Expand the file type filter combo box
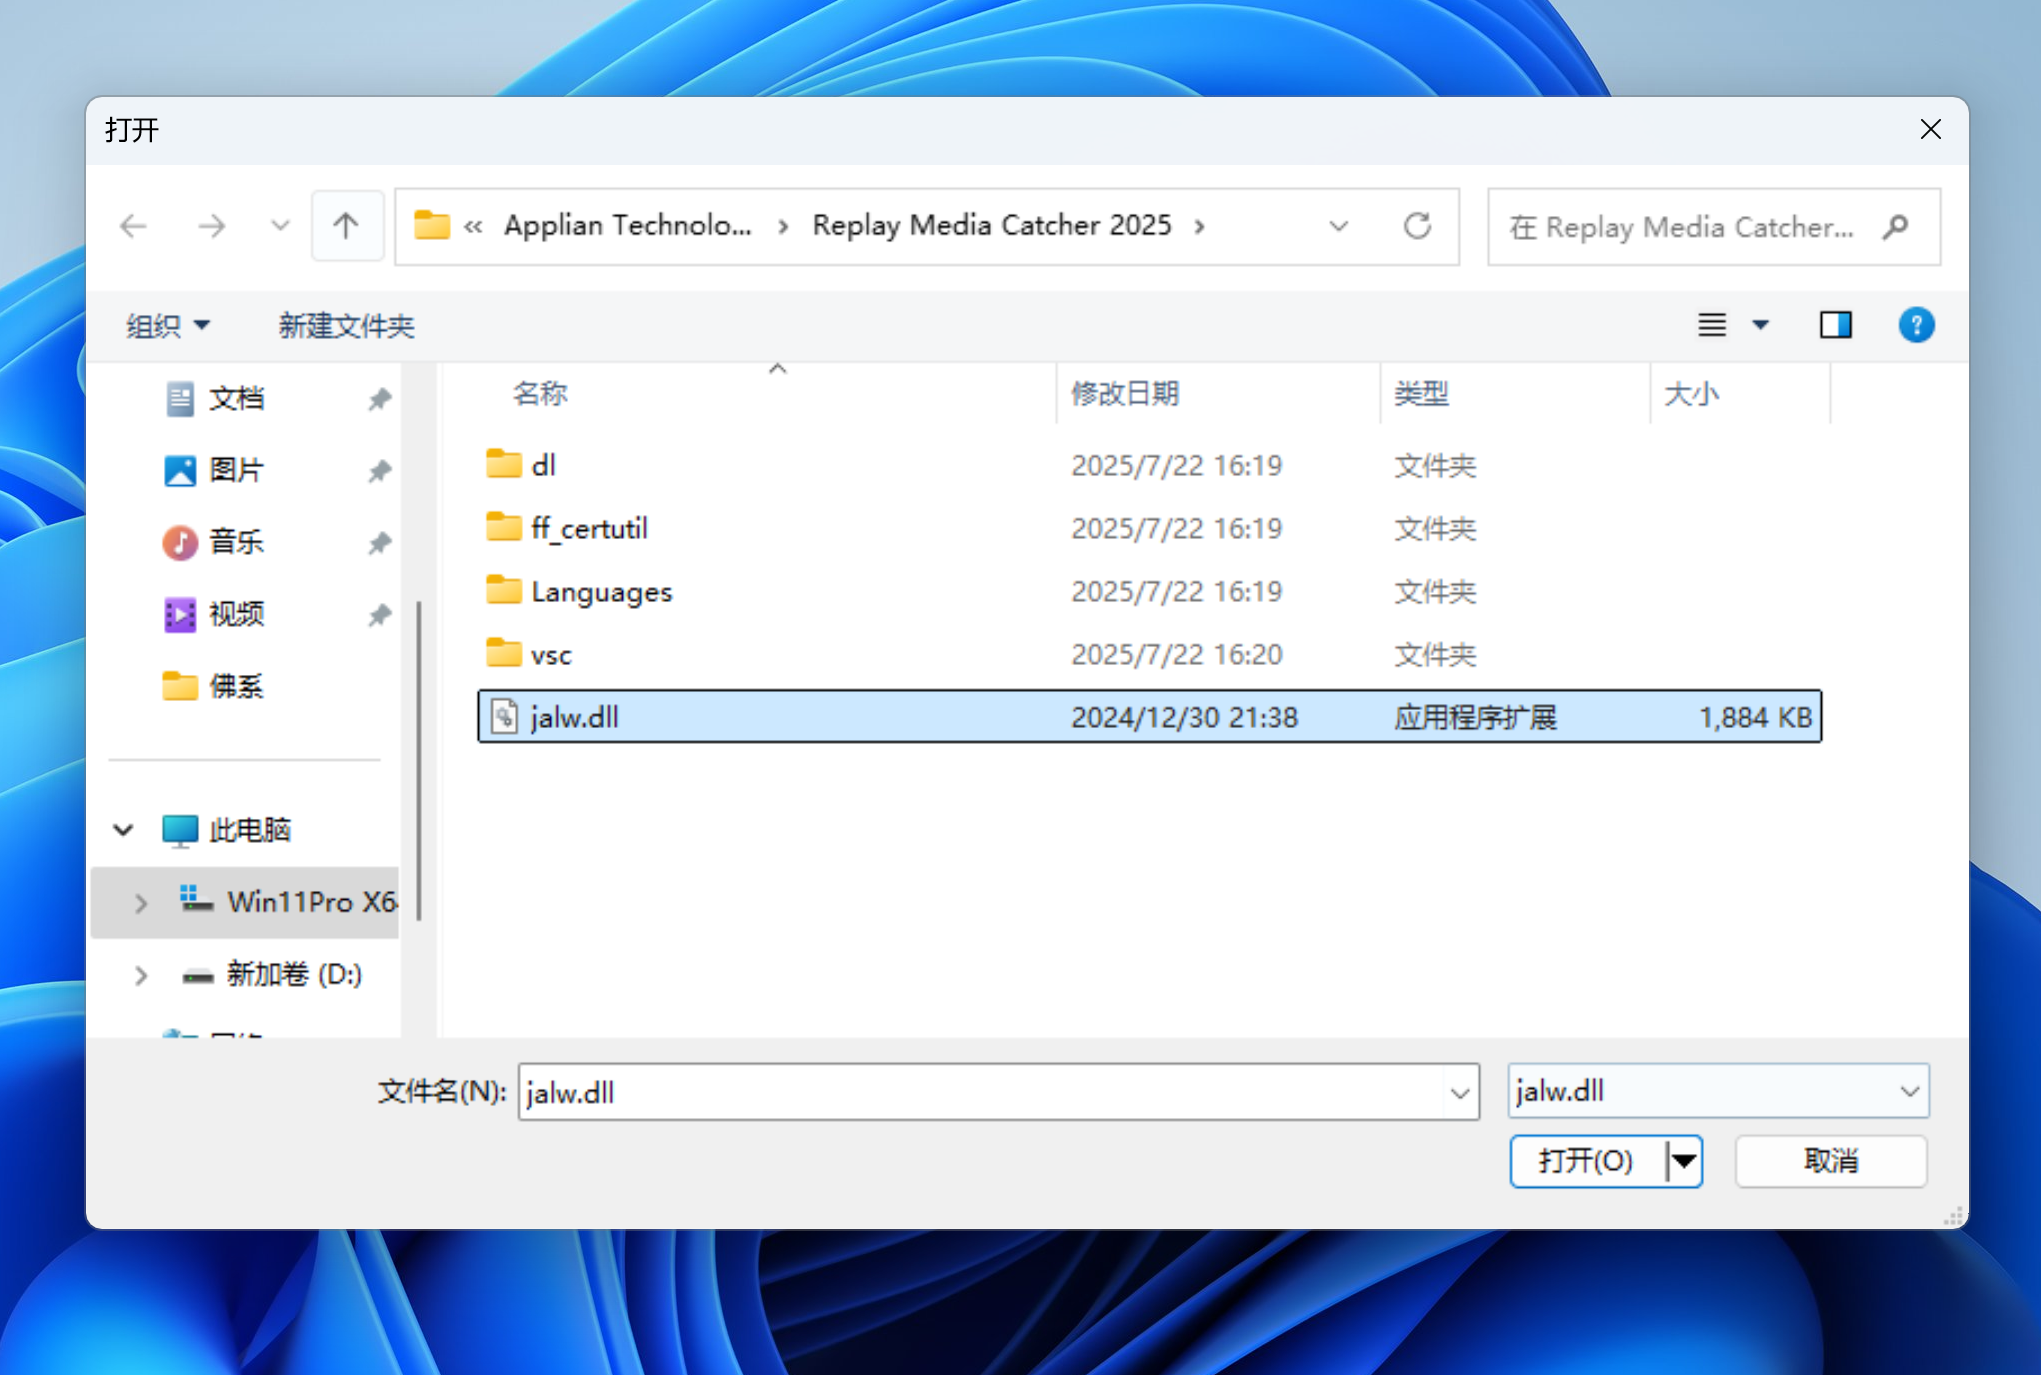The height and width of the screenshot is (1375, 2041). [1909, 1091]
